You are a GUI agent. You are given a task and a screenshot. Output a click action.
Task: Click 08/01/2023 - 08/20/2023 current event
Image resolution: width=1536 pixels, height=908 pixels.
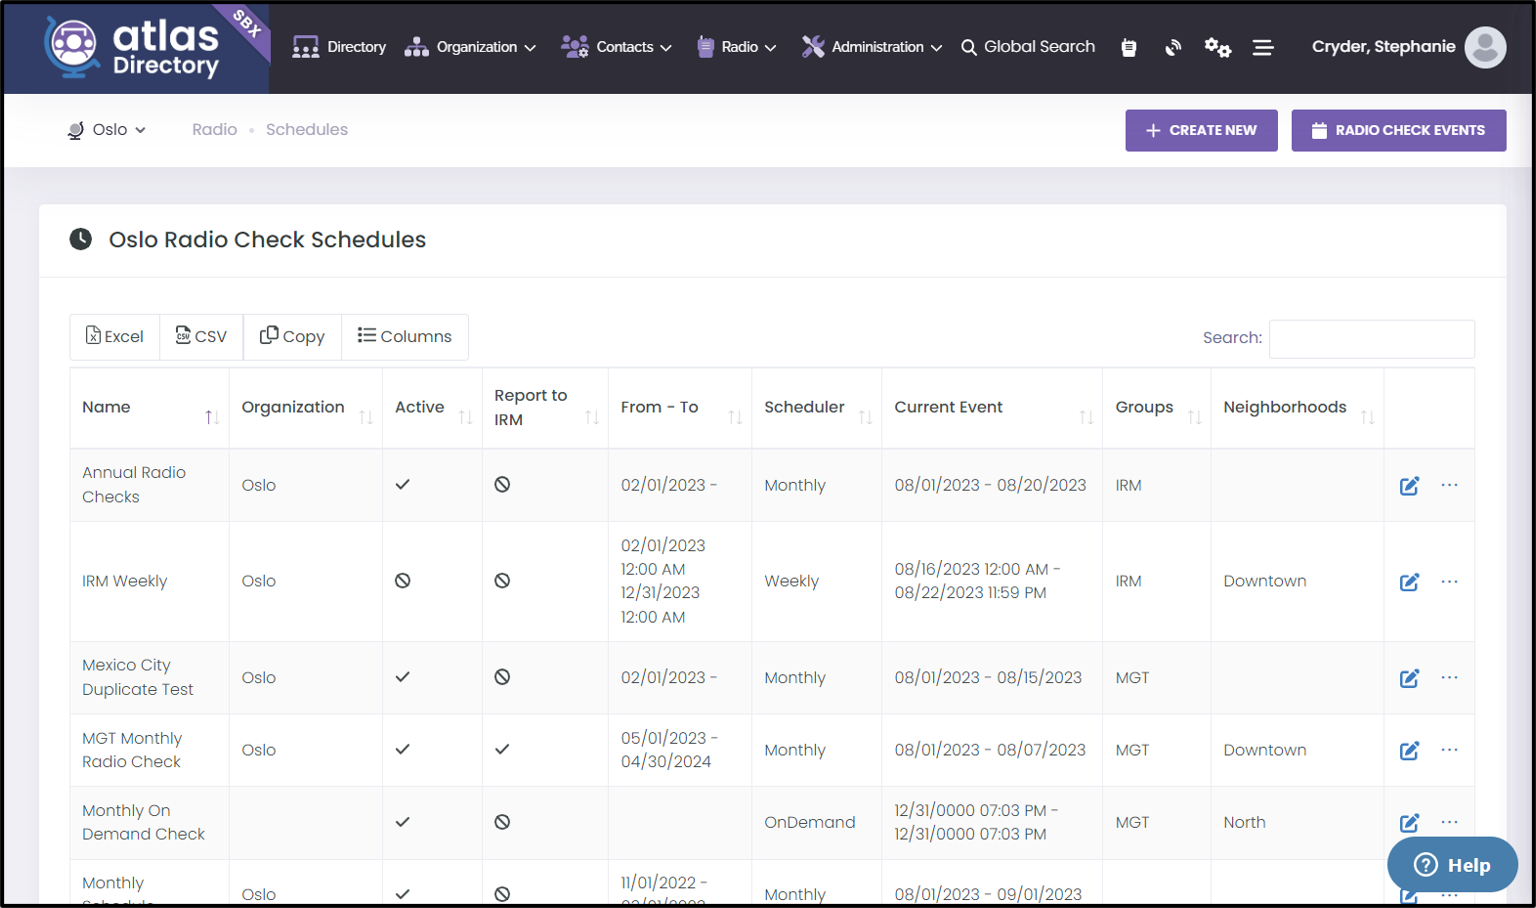pyautogui.click(x=990, y=485)
